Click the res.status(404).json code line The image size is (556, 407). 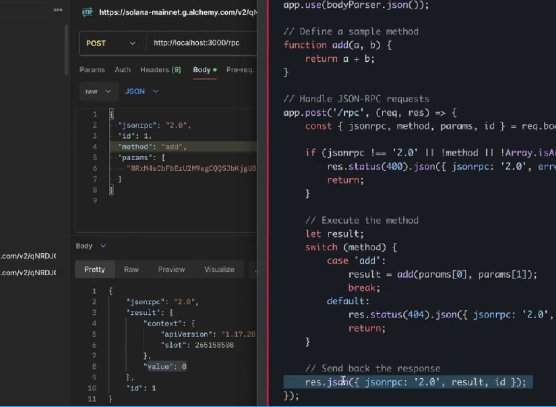451,314
